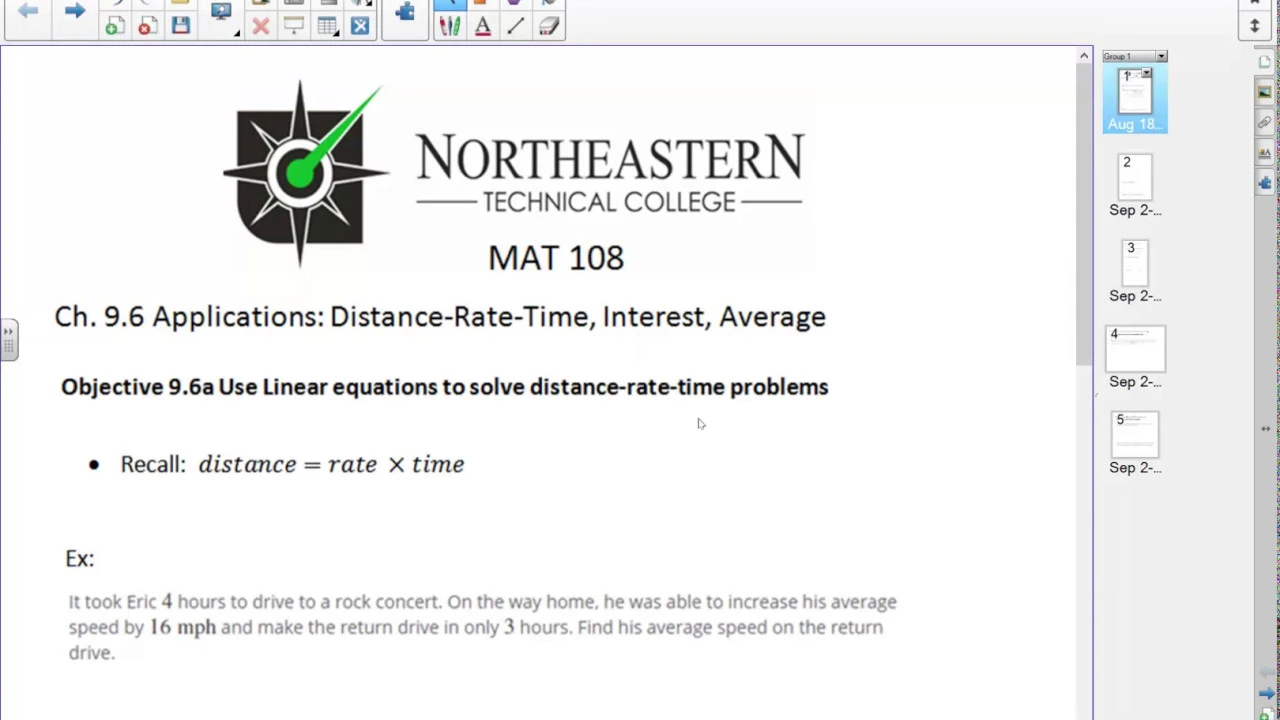Click the sidebar bottom next-page blue arrow

(x=1266, y=694)
